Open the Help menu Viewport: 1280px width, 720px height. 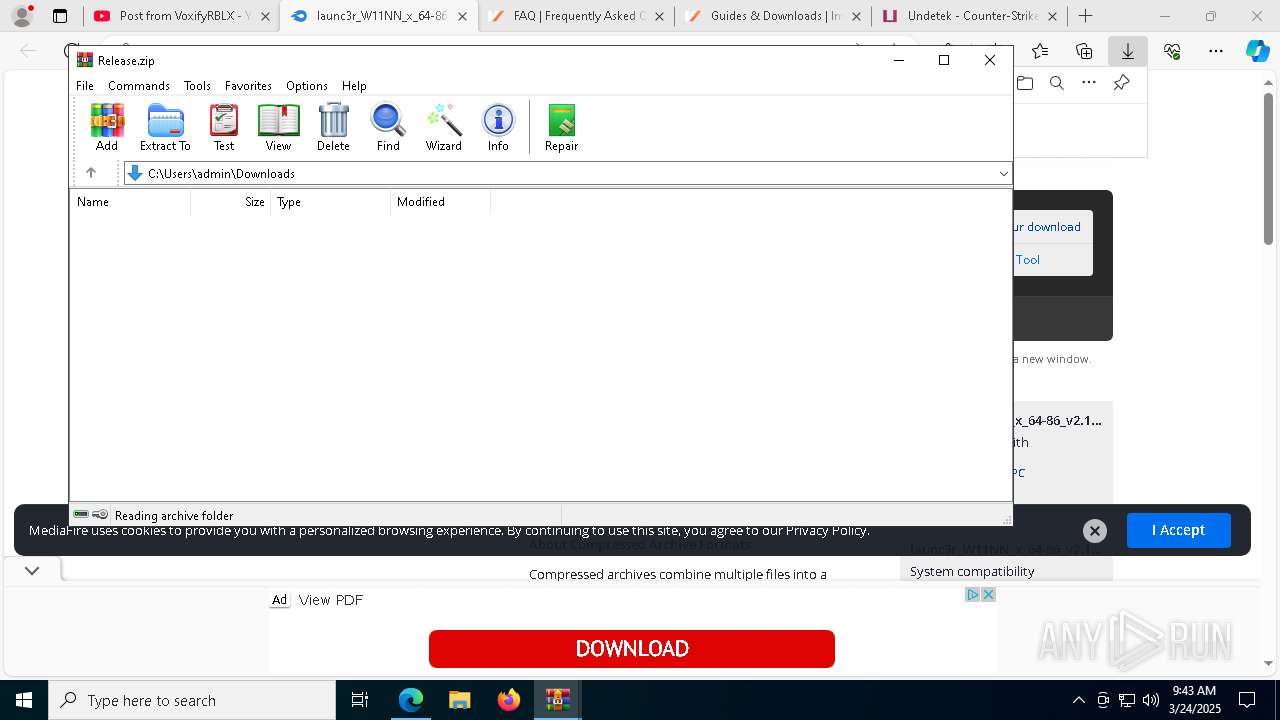[x=354, y=86]
